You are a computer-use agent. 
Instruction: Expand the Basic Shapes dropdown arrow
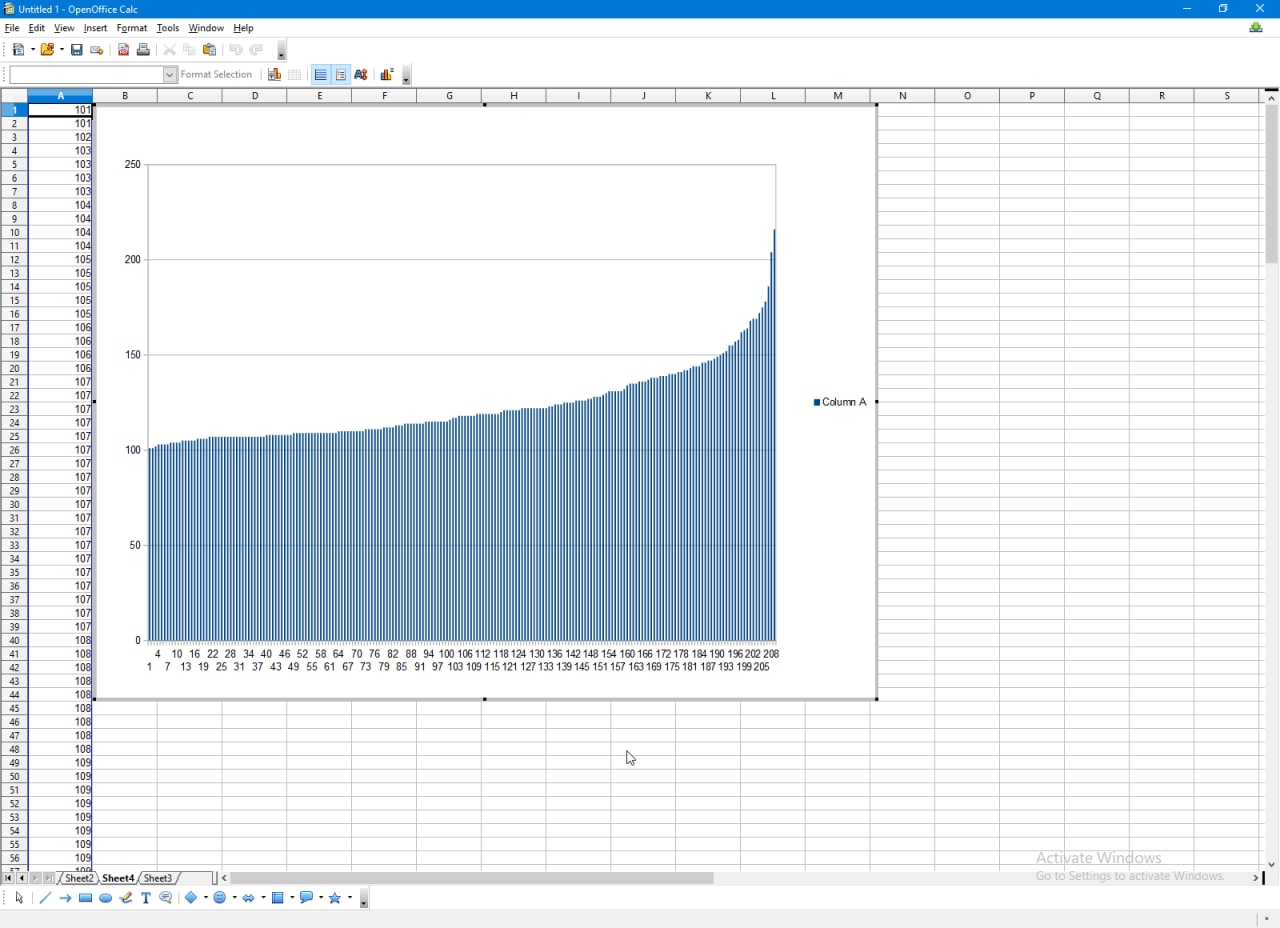tap(205, 898)
